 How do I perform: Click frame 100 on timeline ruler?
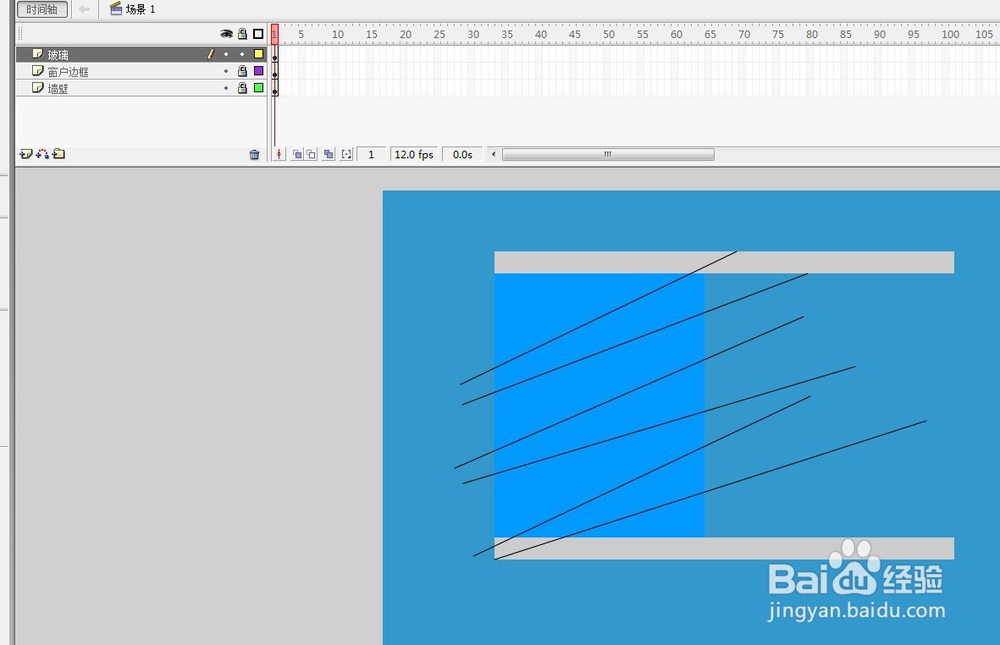pos(950,34)
